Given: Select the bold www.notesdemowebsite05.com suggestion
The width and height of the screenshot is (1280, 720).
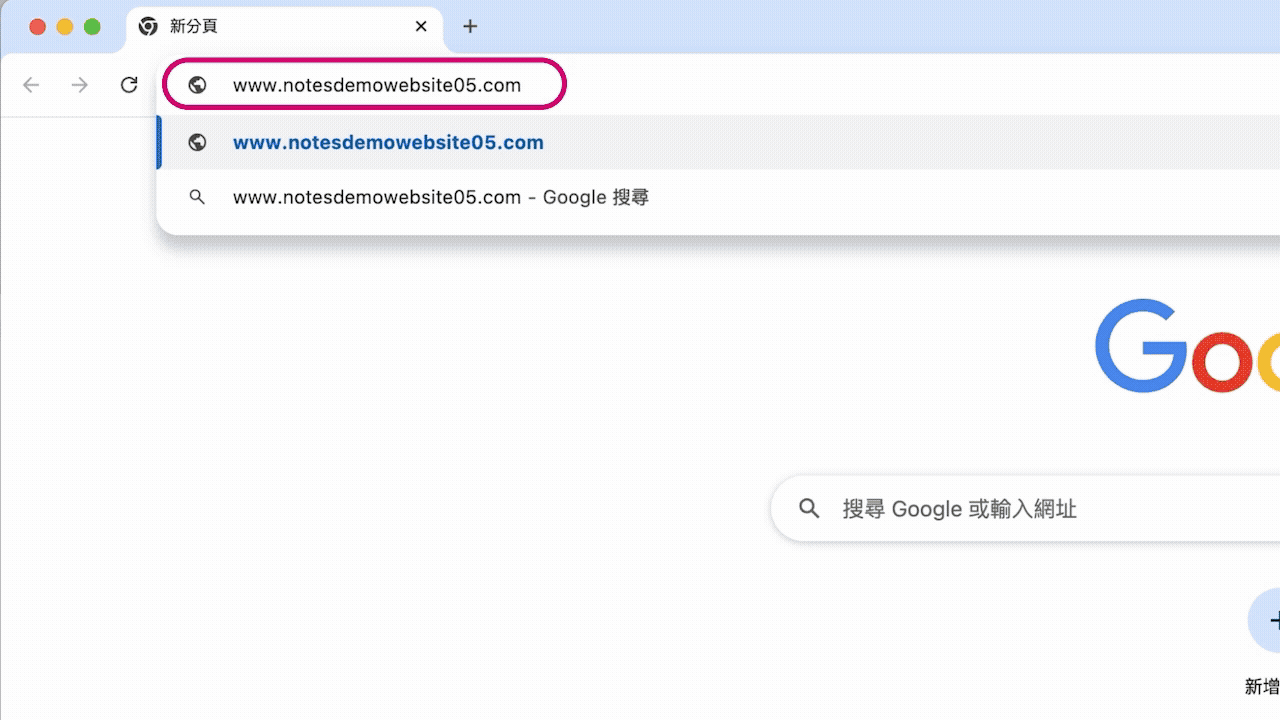Looking at the screenshot, I should pos(388,142).
